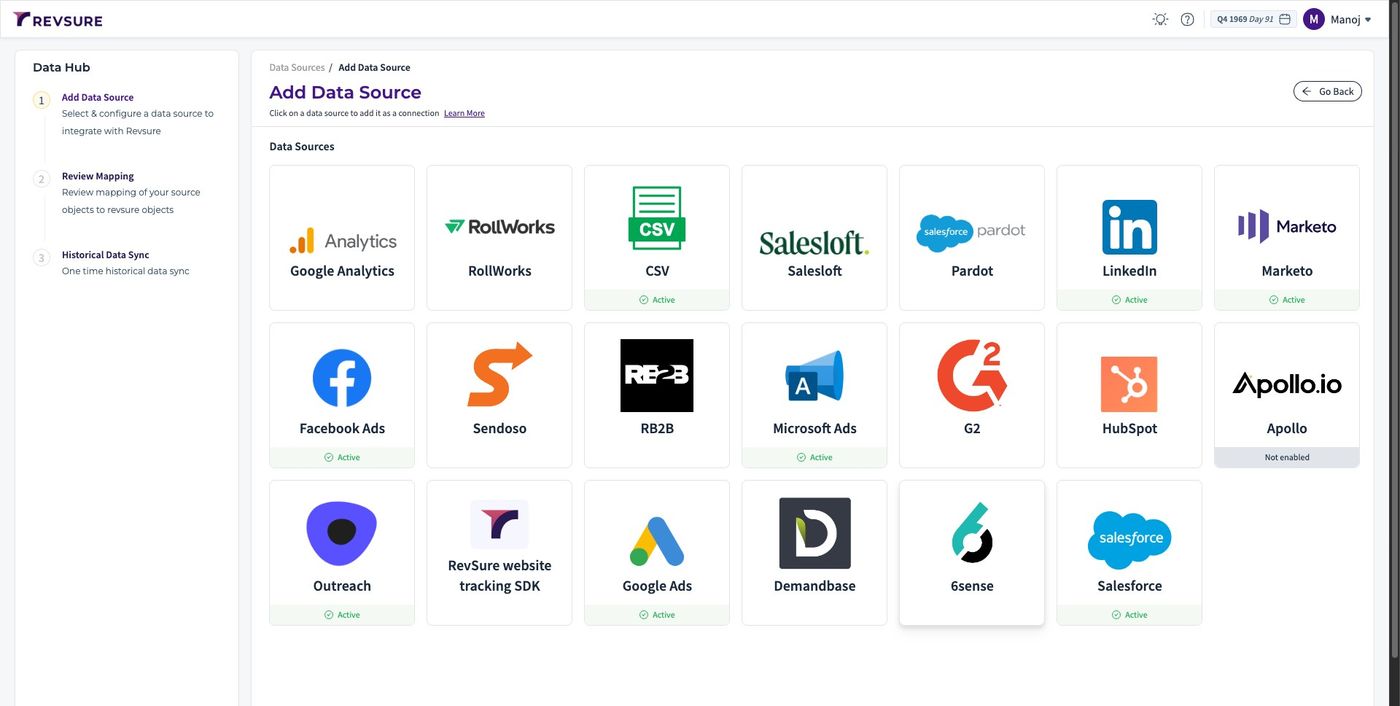Click step number 2 circle

click(41, 179)
